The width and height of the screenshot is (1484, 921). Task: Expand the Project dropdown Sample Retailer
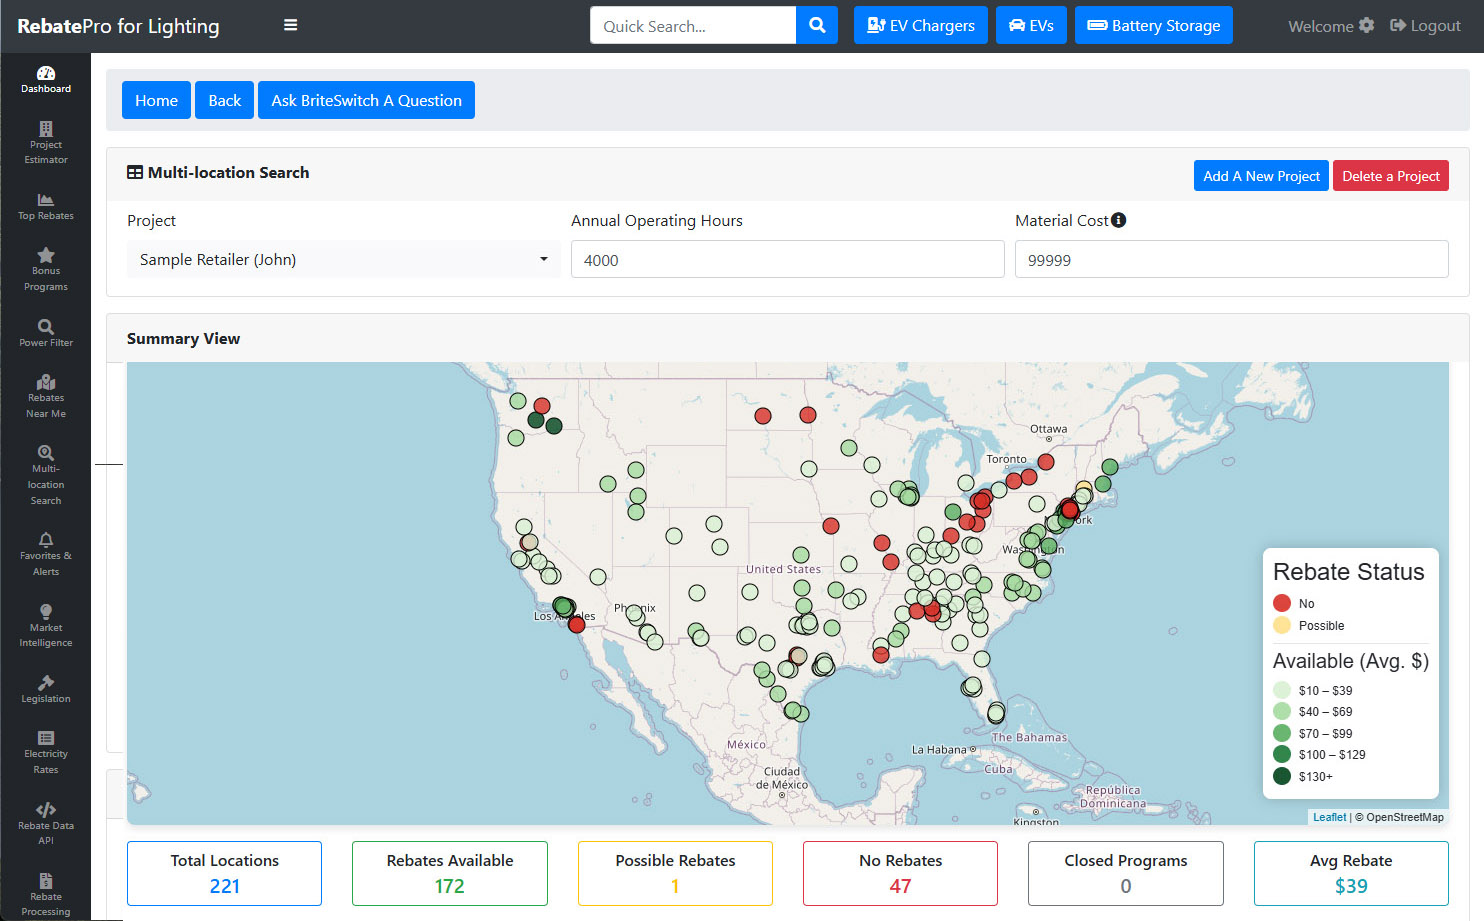point(342,259)
